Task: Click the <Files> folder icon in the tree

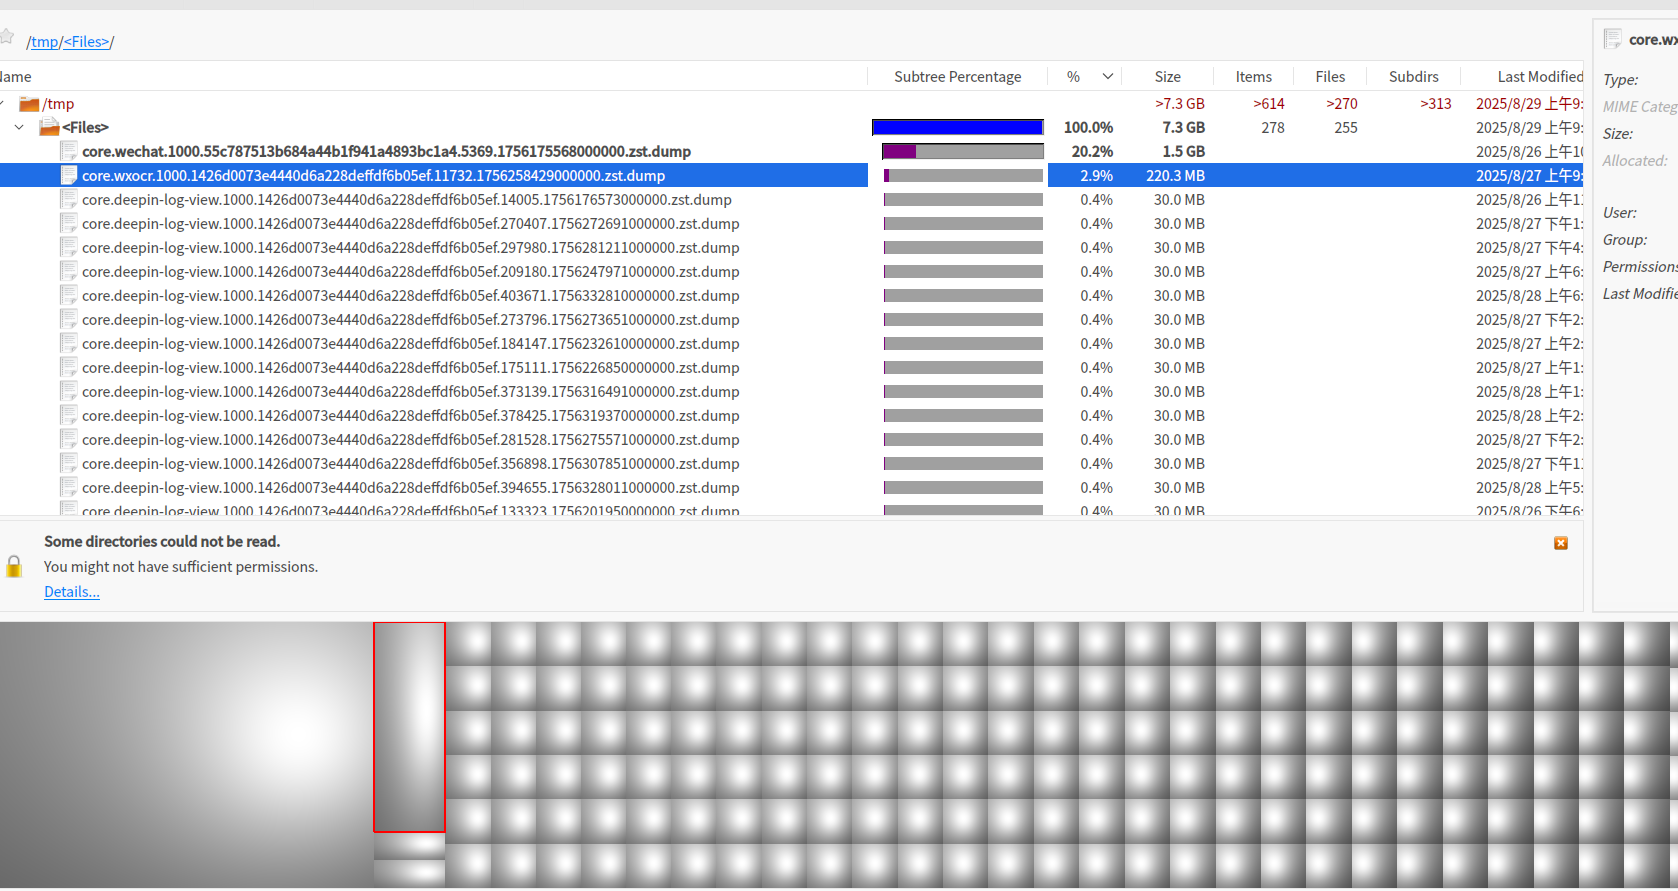Action: (49, 127)
